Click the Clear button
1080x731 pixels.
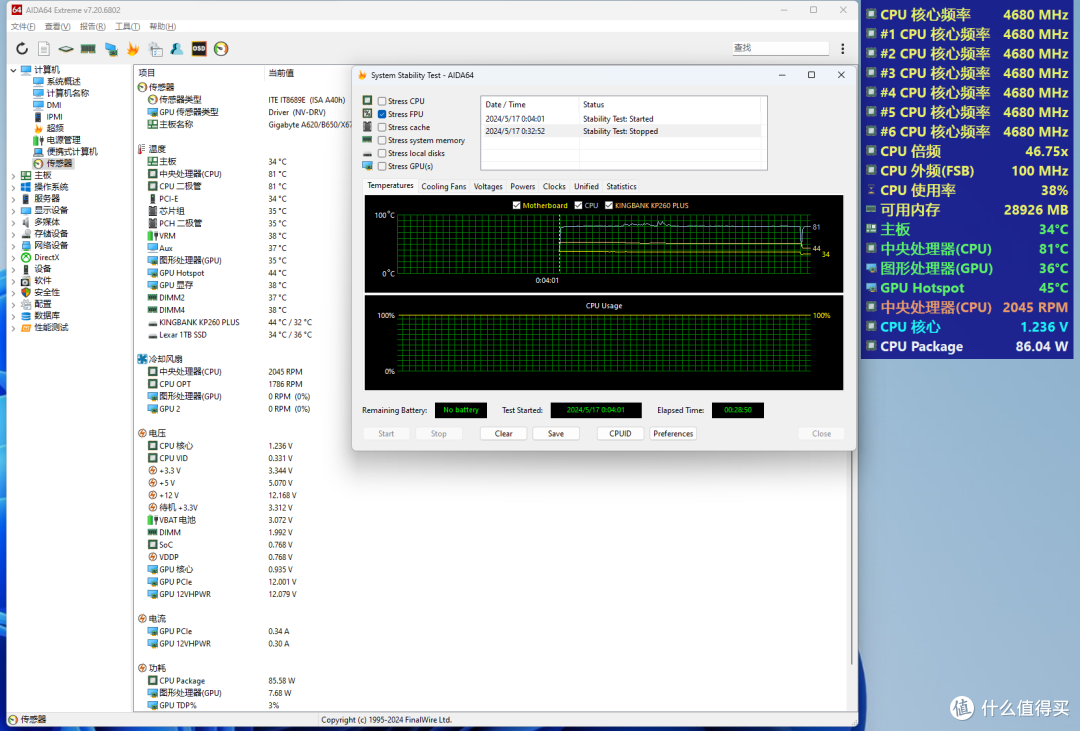(x=503, y=434)
